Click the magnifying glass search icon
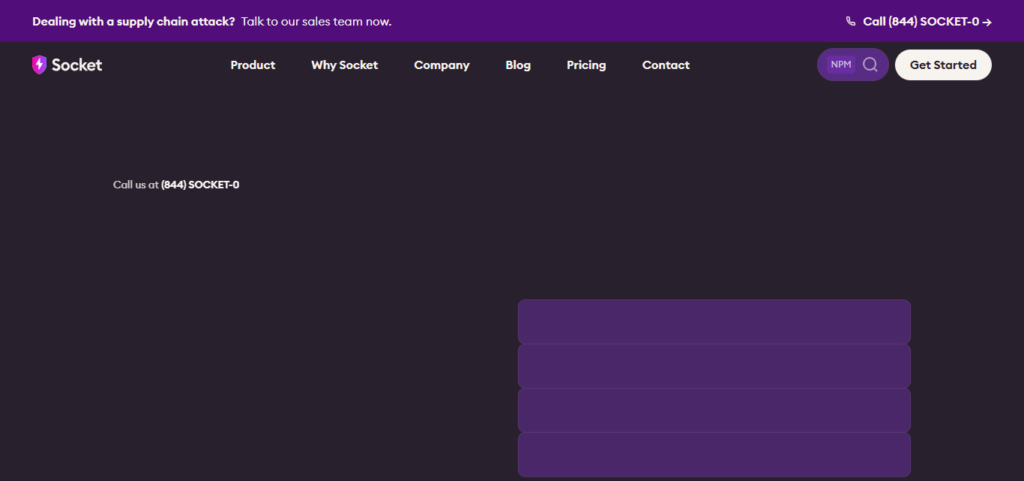 pyautogui.click(x=870, y=65)
